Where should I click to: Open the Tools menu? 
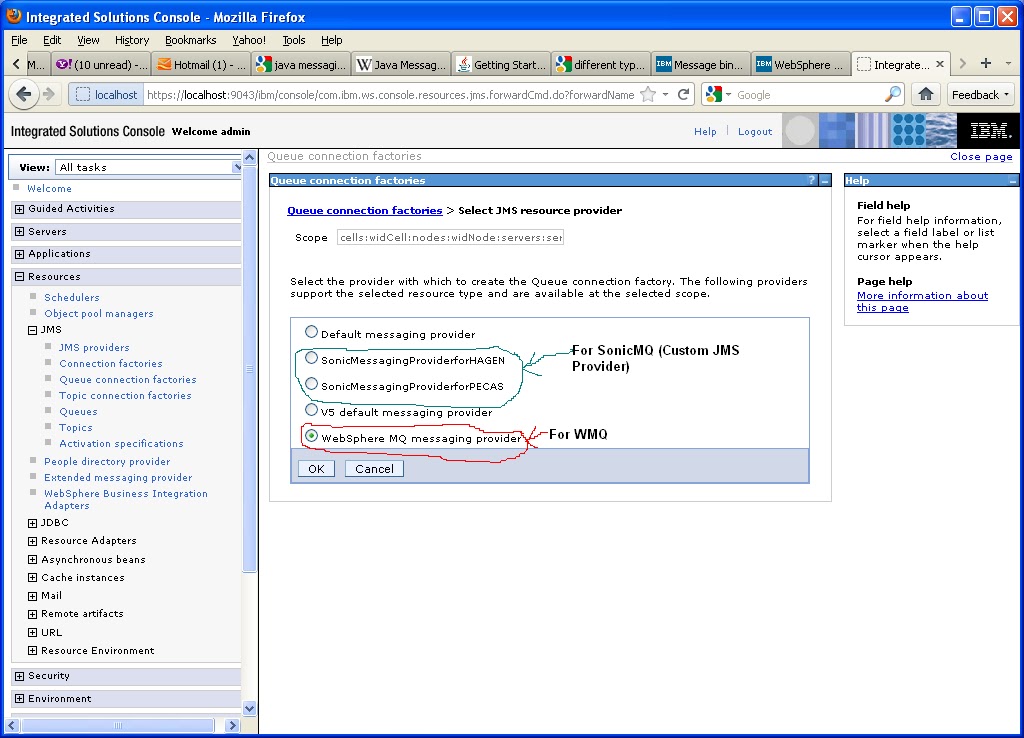[293, 40]
